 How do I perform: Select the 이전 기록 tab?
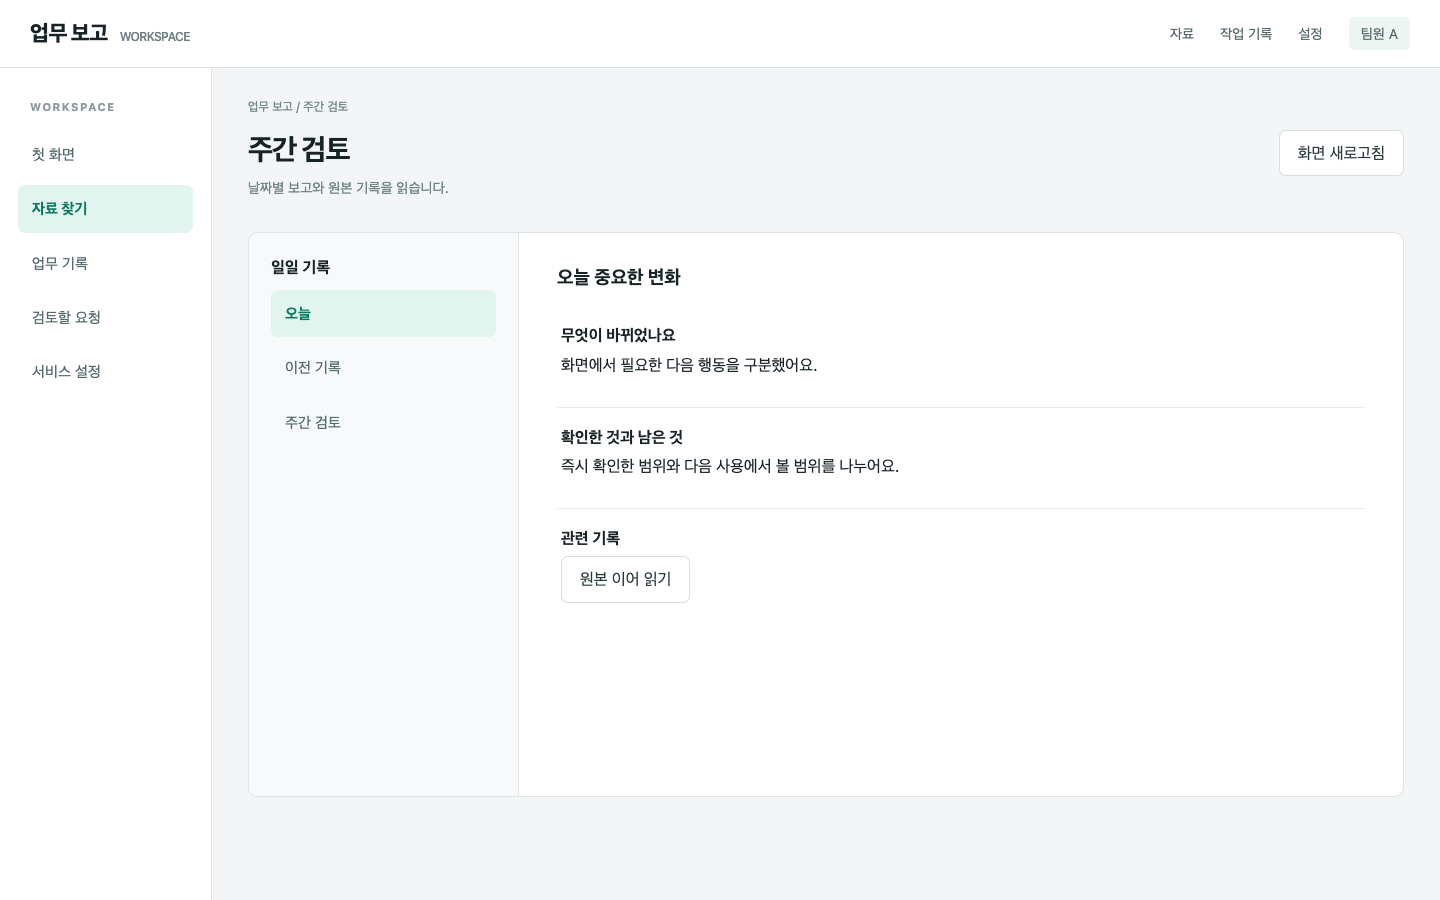383,367
